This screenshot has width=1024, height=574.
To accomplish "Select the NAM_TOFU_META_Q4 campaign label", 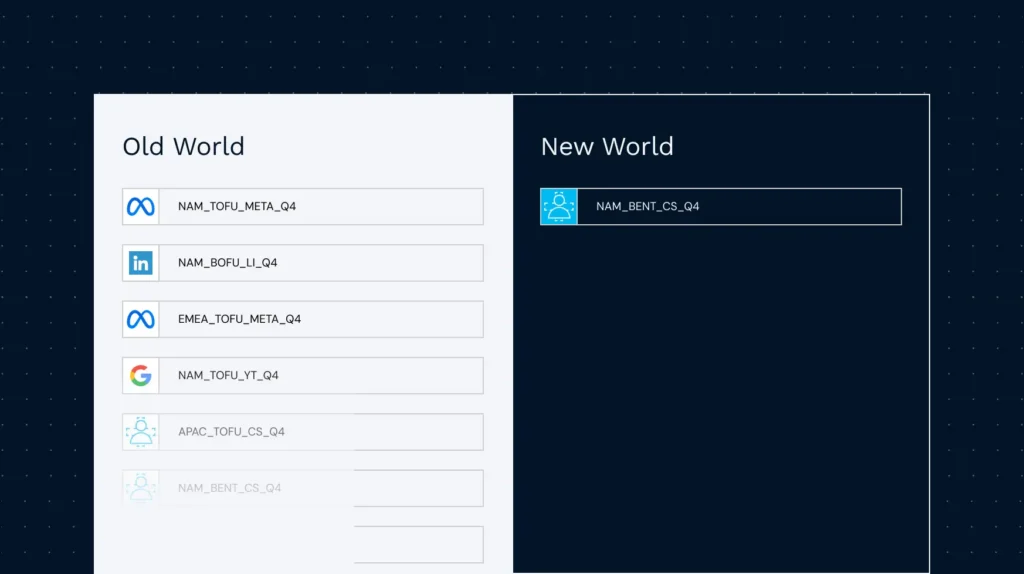I will pyautogui.click(x=237, y=207).
